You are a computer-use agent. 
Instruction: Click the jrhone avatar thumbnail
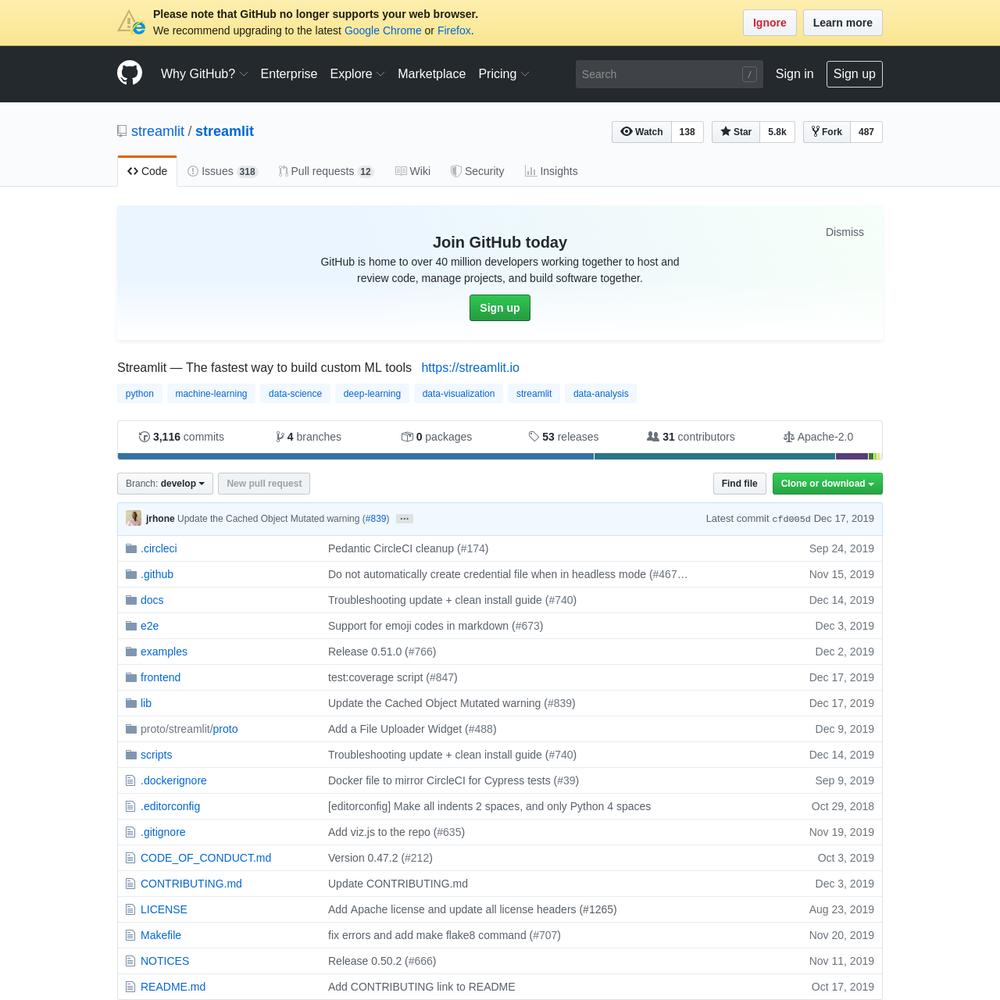click(x=133, y=518)
